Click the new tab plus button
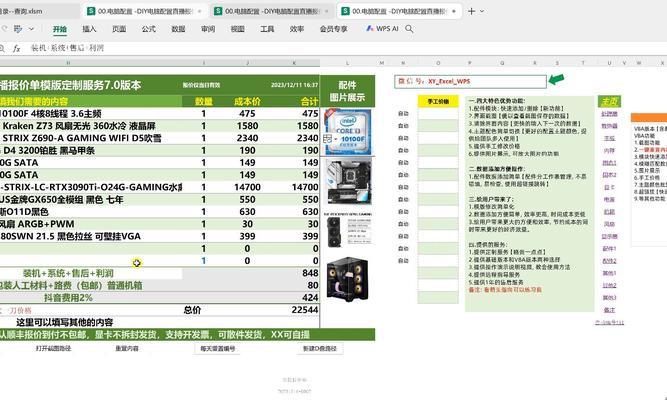 [x=471, y=11]
